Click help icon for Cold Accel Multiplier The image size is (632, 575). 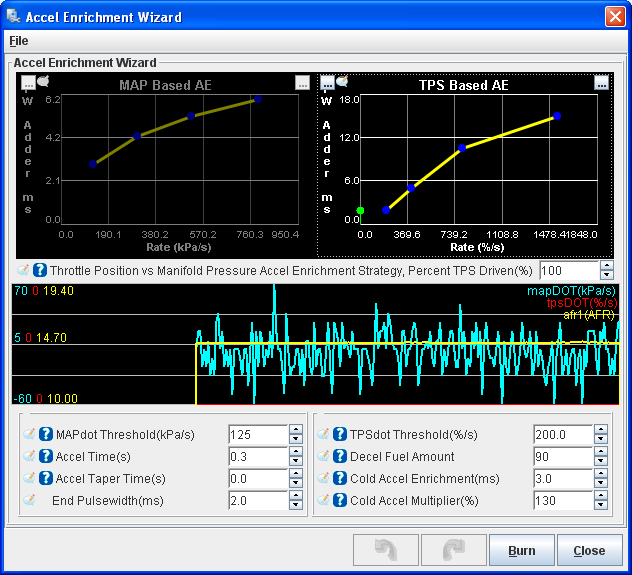339,500
